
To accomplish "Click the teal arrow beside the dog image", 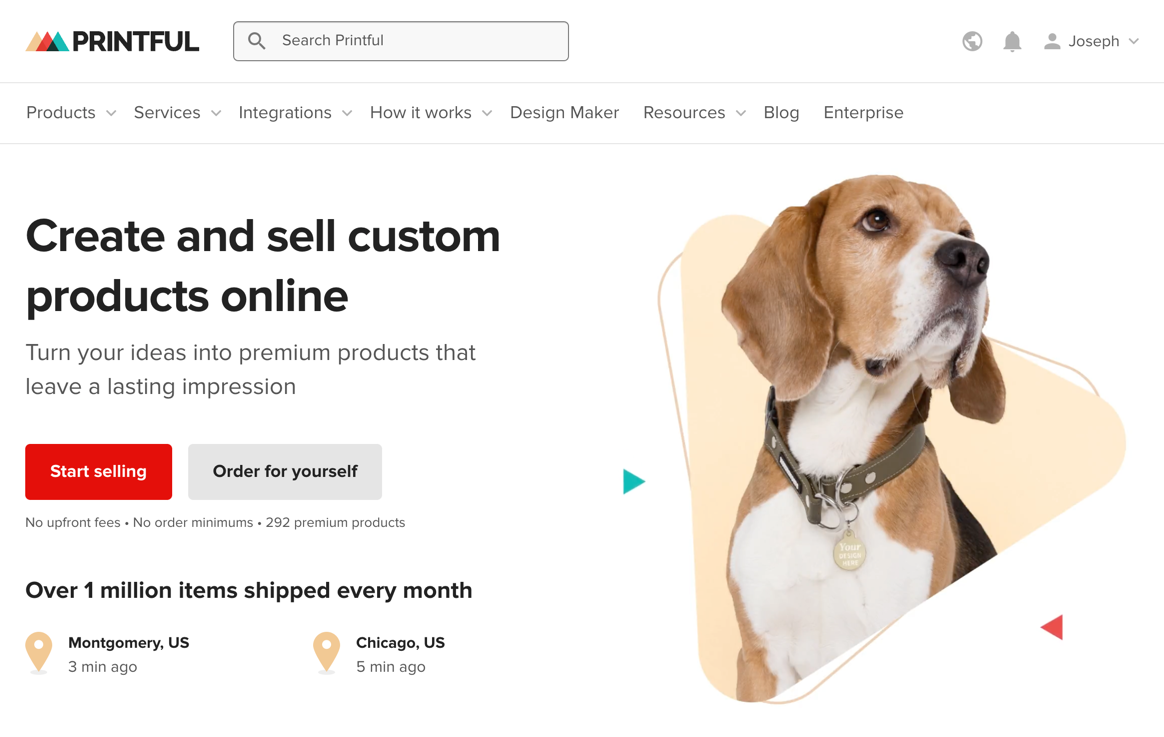I will click(635, 481).
